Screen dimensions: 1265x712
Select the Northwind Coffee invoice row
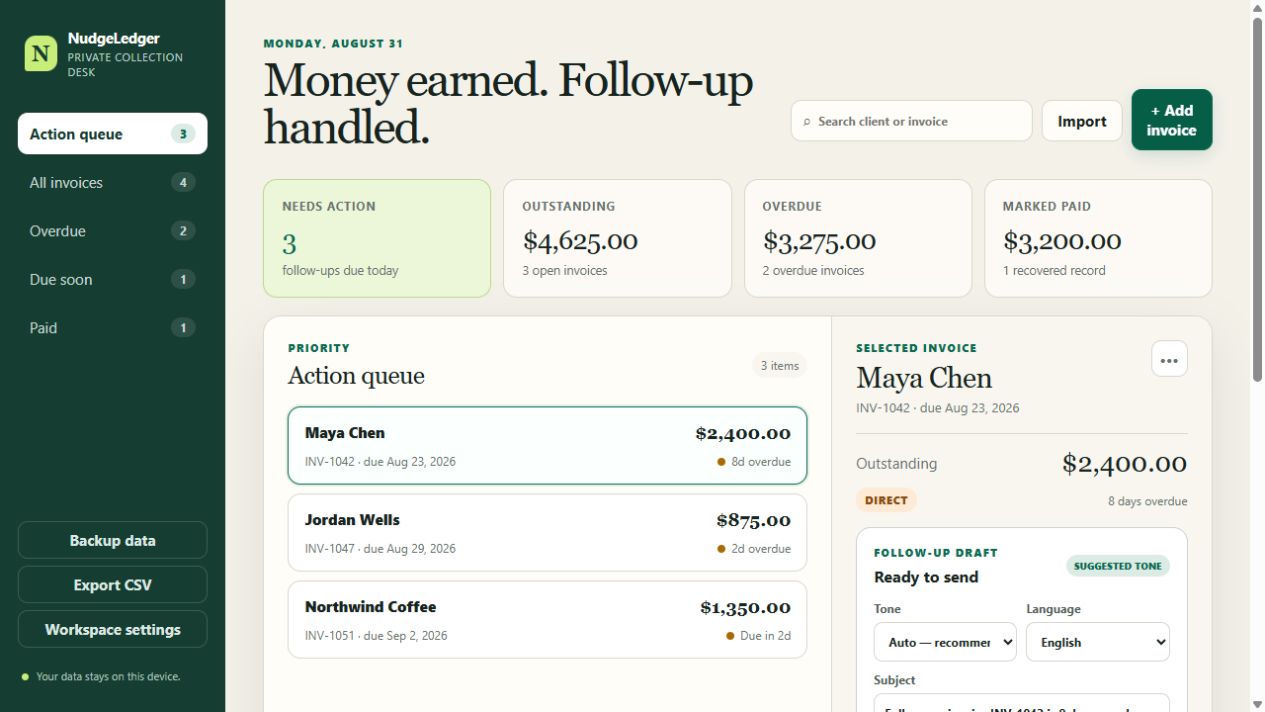(547, 620)
